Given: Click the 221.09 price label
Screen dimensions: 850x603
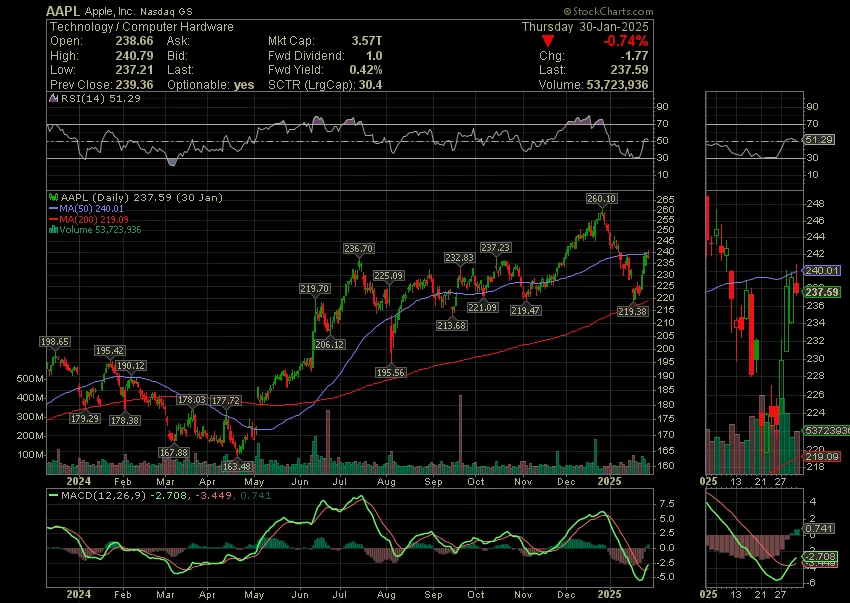Looking at the screenshot, I should [x=482, y=307].
